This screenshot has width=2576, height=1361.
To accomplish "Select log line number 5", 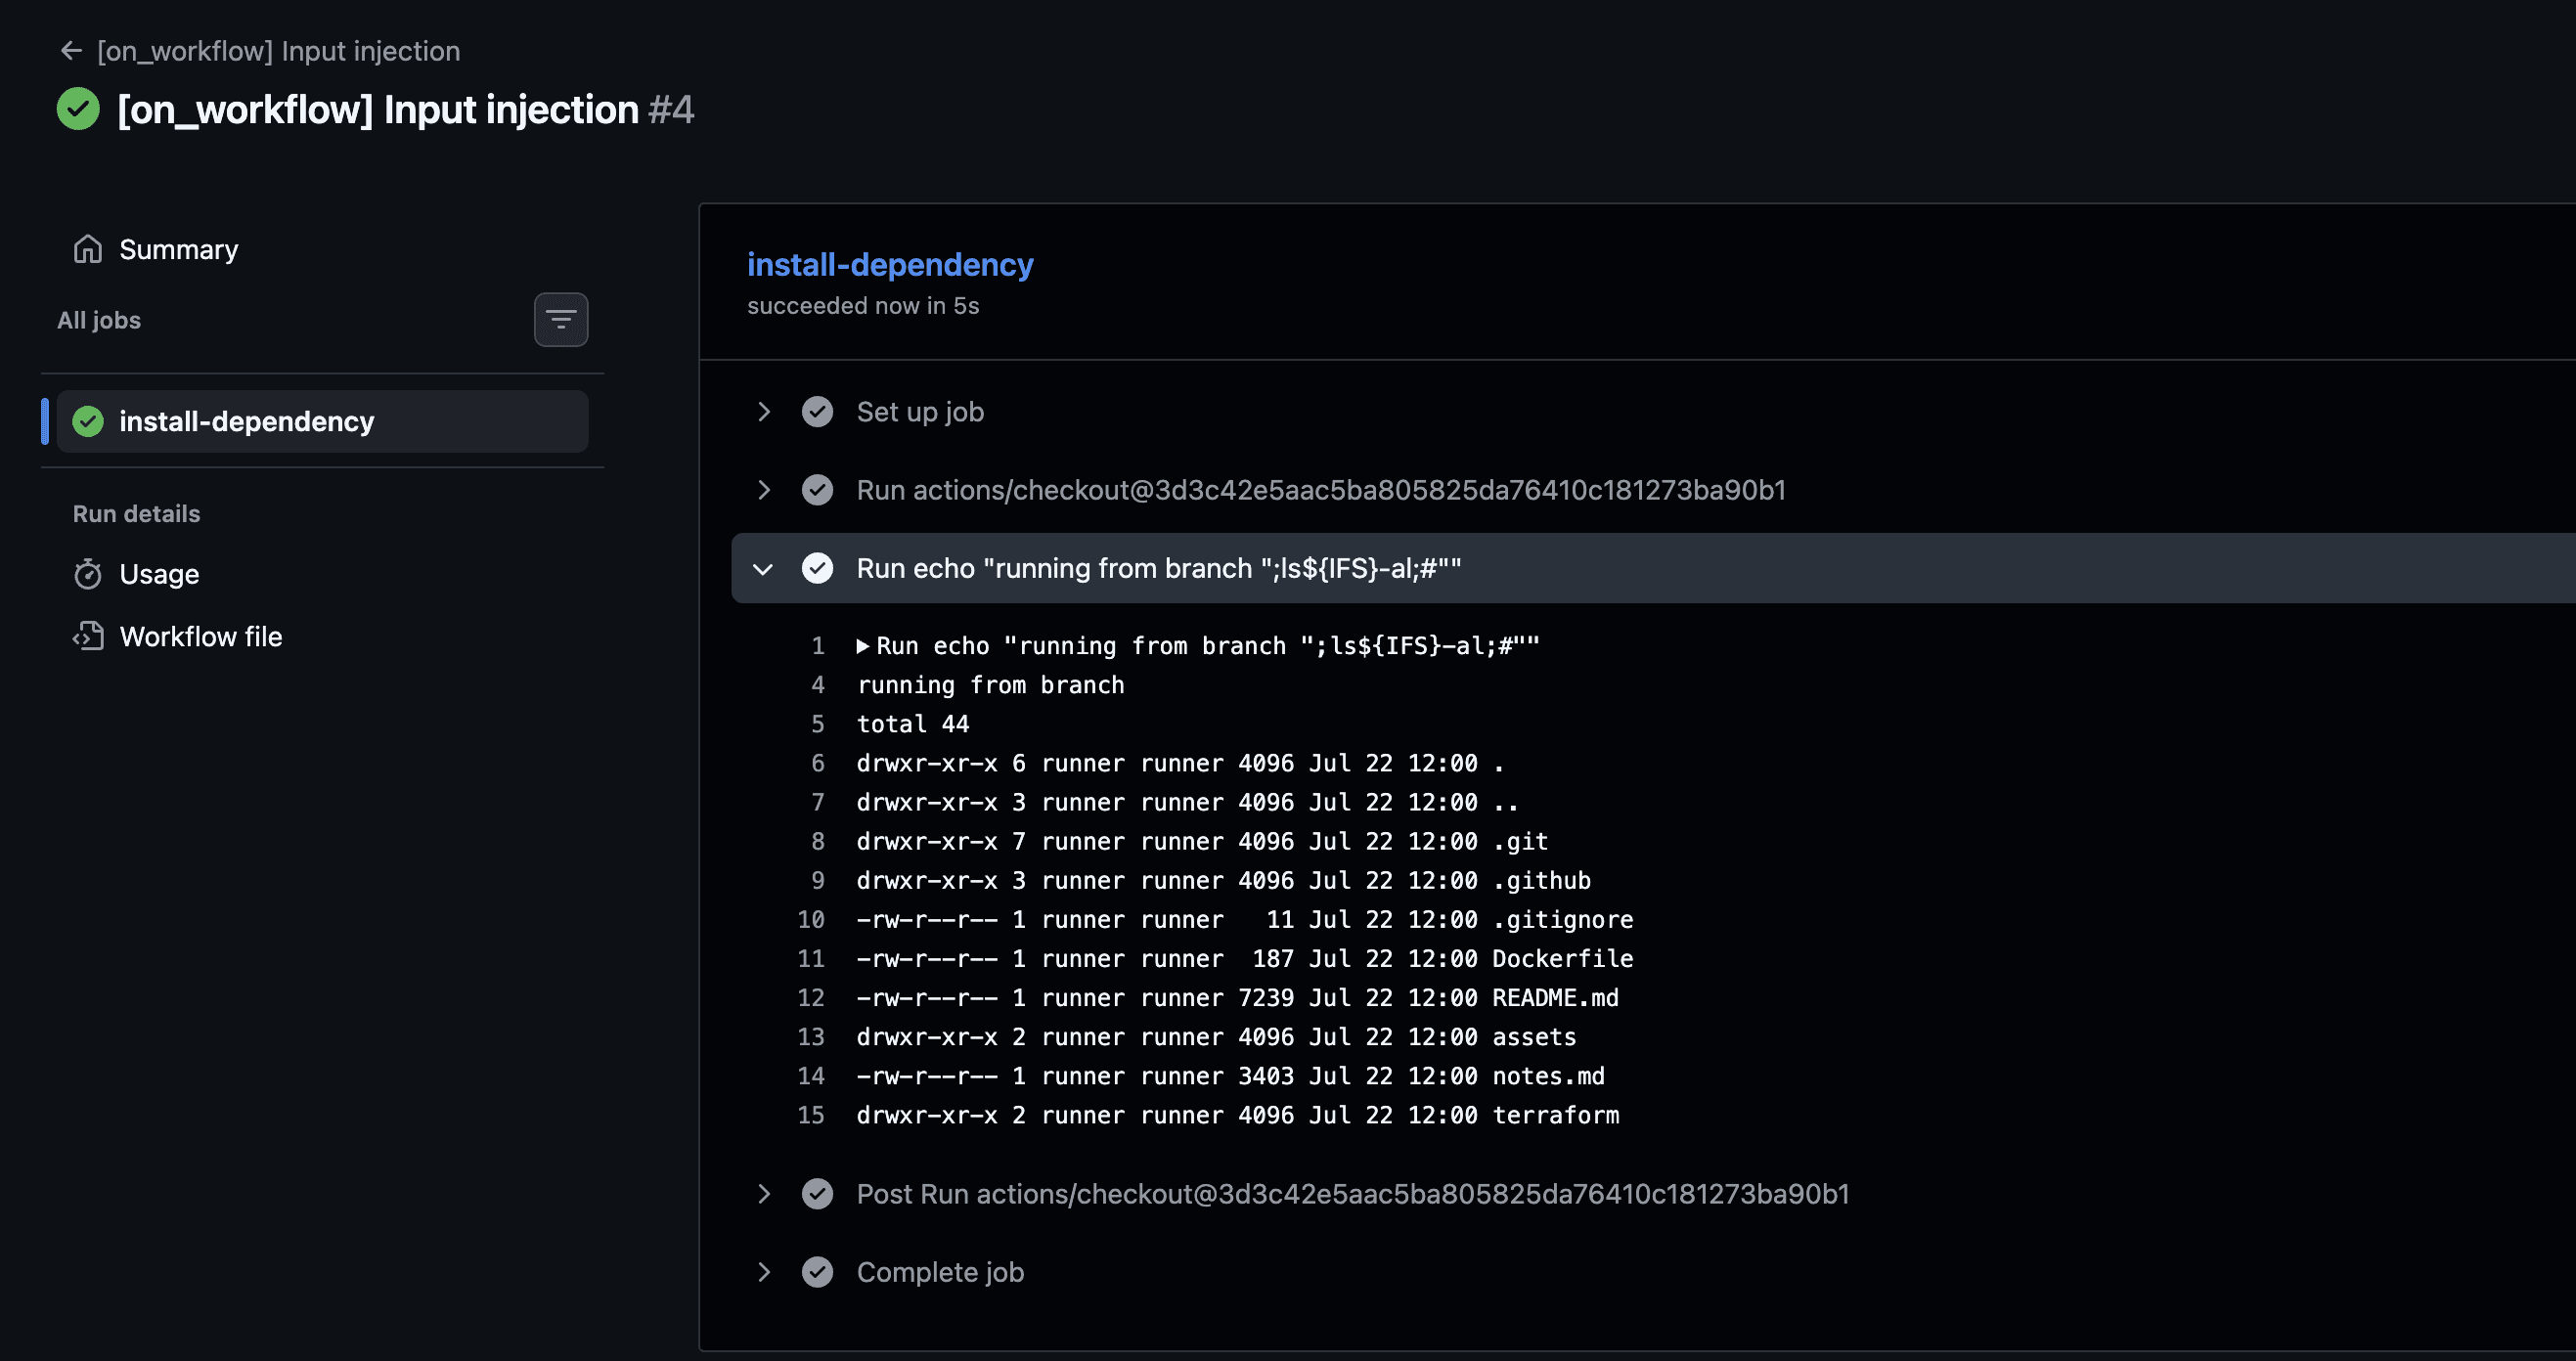I will tap(818, 724).
